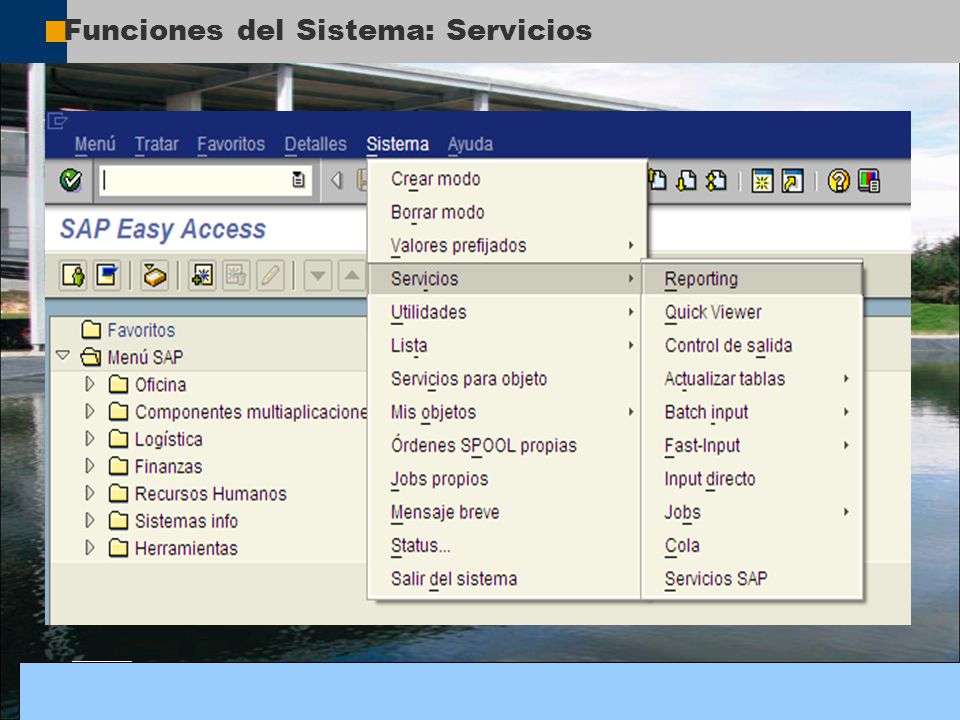Click the Next page icon in the toolbar
Viewport: 960px width, 720px height.
(x=687, y=180)
